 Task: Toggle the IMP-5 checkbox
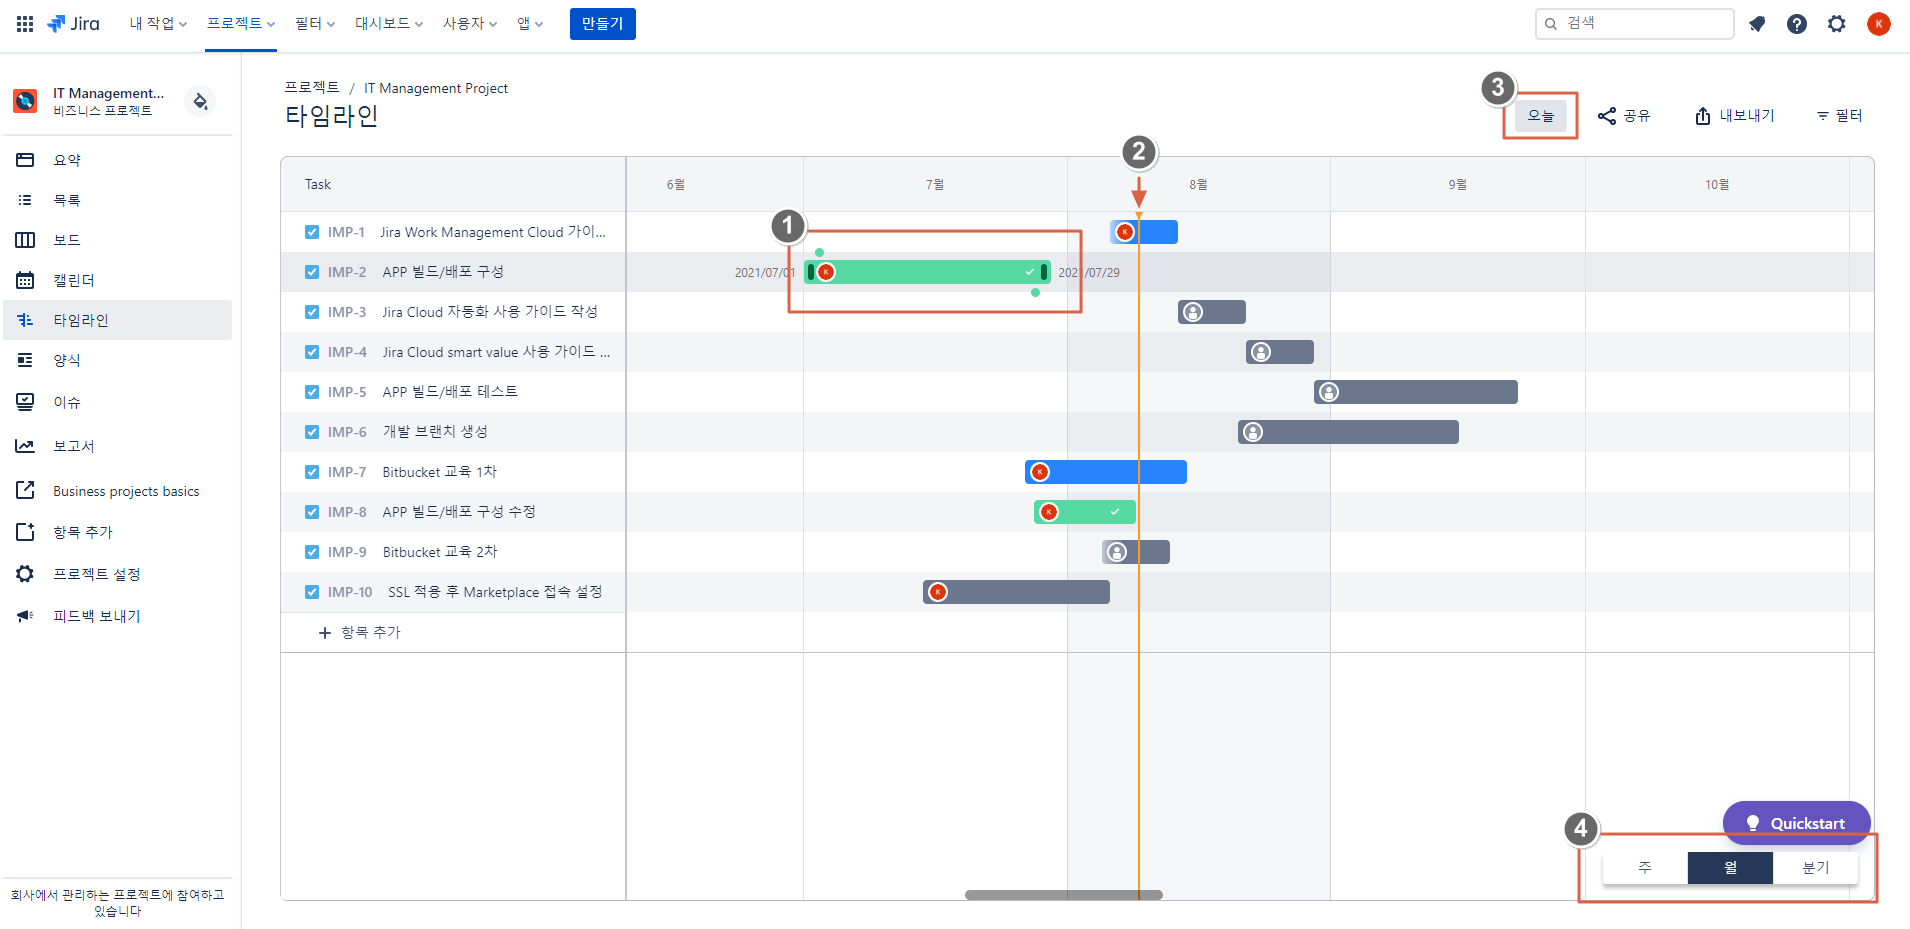(312, 392)
